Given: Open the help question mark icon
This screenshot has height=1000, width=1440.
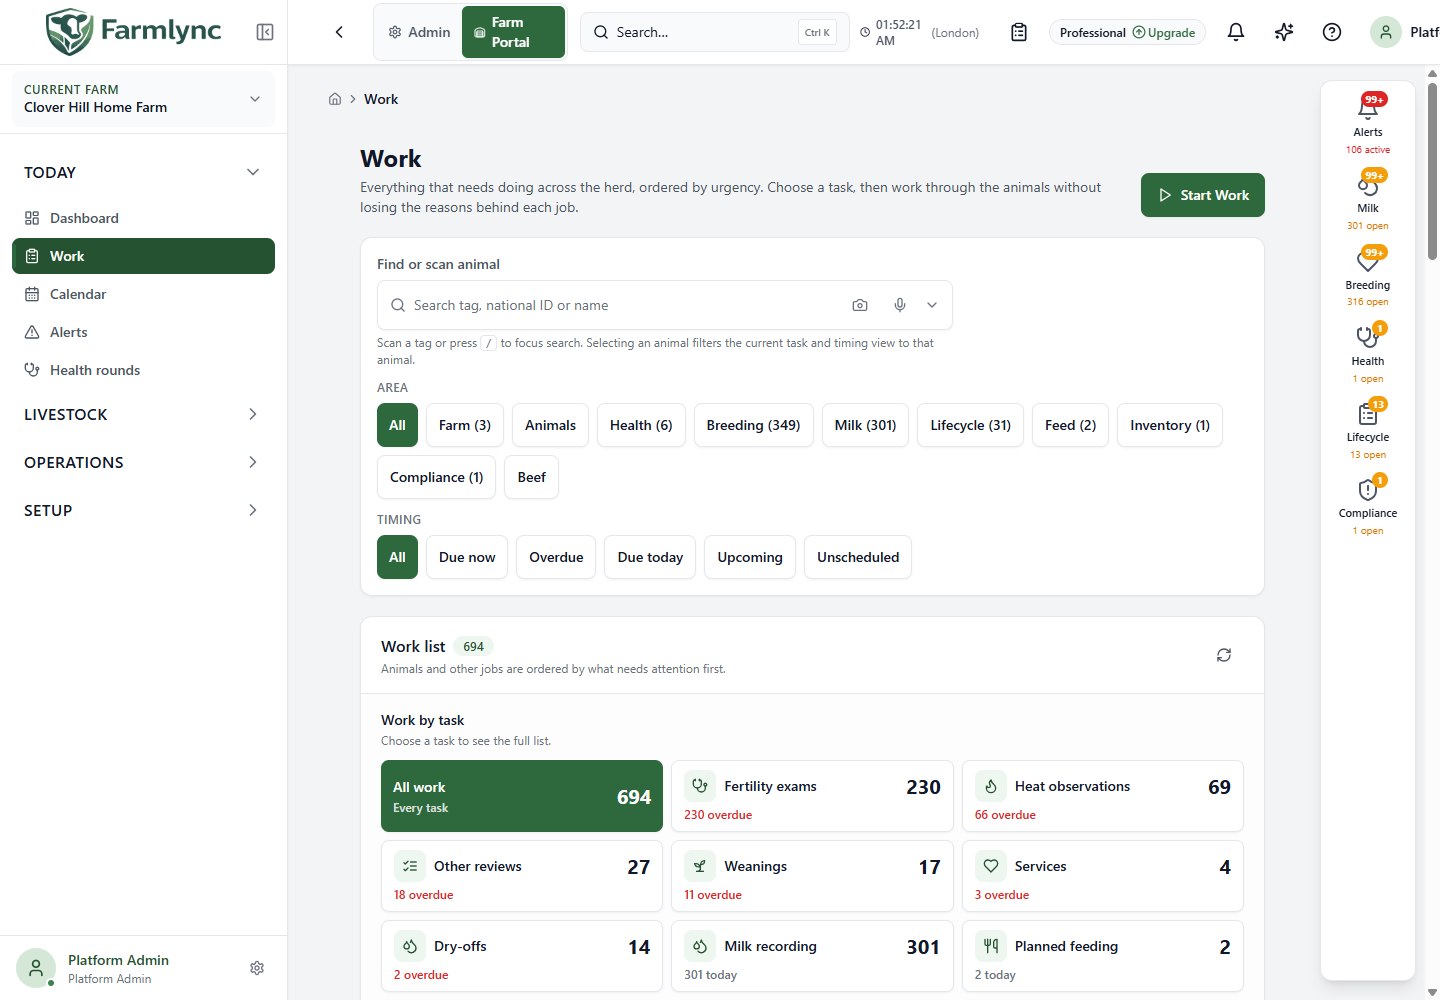Looking at the screenshot, I should pos(1332,32).
